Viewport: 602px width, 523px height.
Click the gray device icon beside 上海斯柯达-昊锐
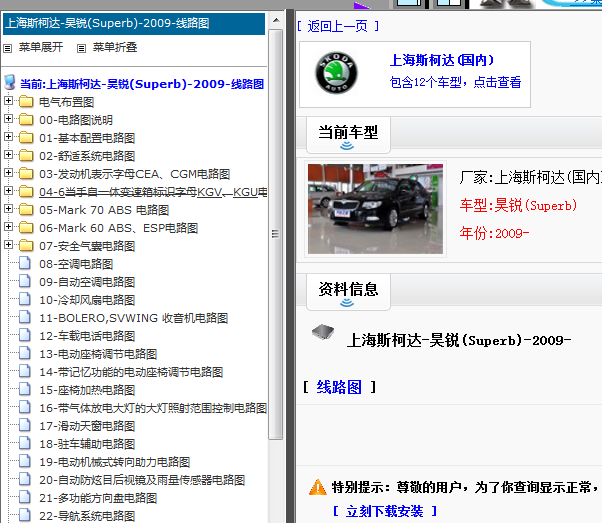[323, 332]
